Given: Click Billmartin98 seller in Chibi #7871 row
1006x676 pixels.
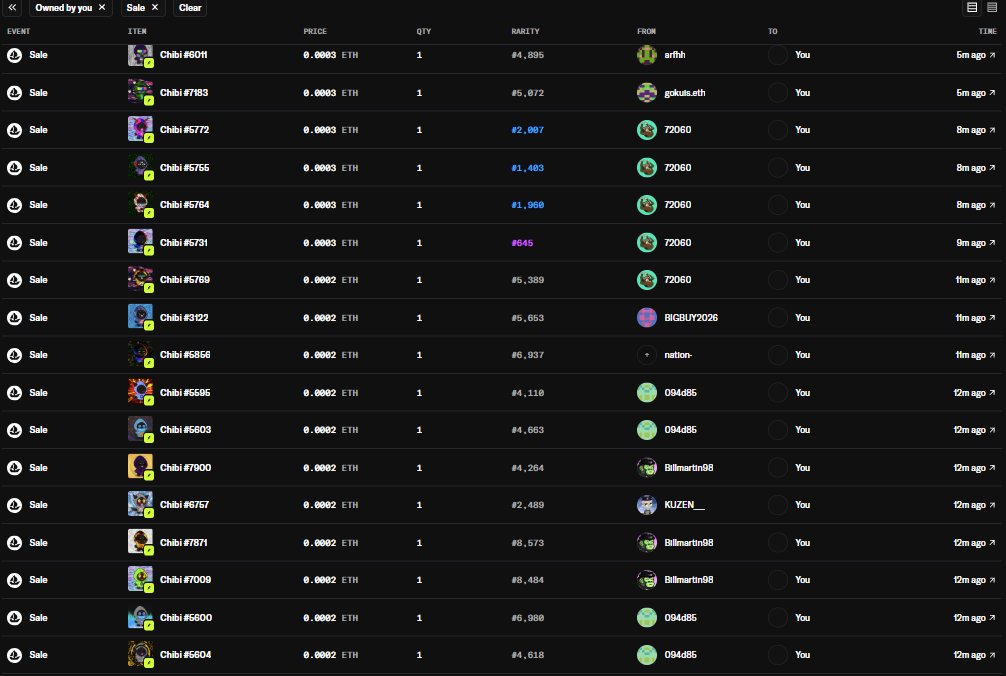Looking at the screenshot, I should coord(689,543).
